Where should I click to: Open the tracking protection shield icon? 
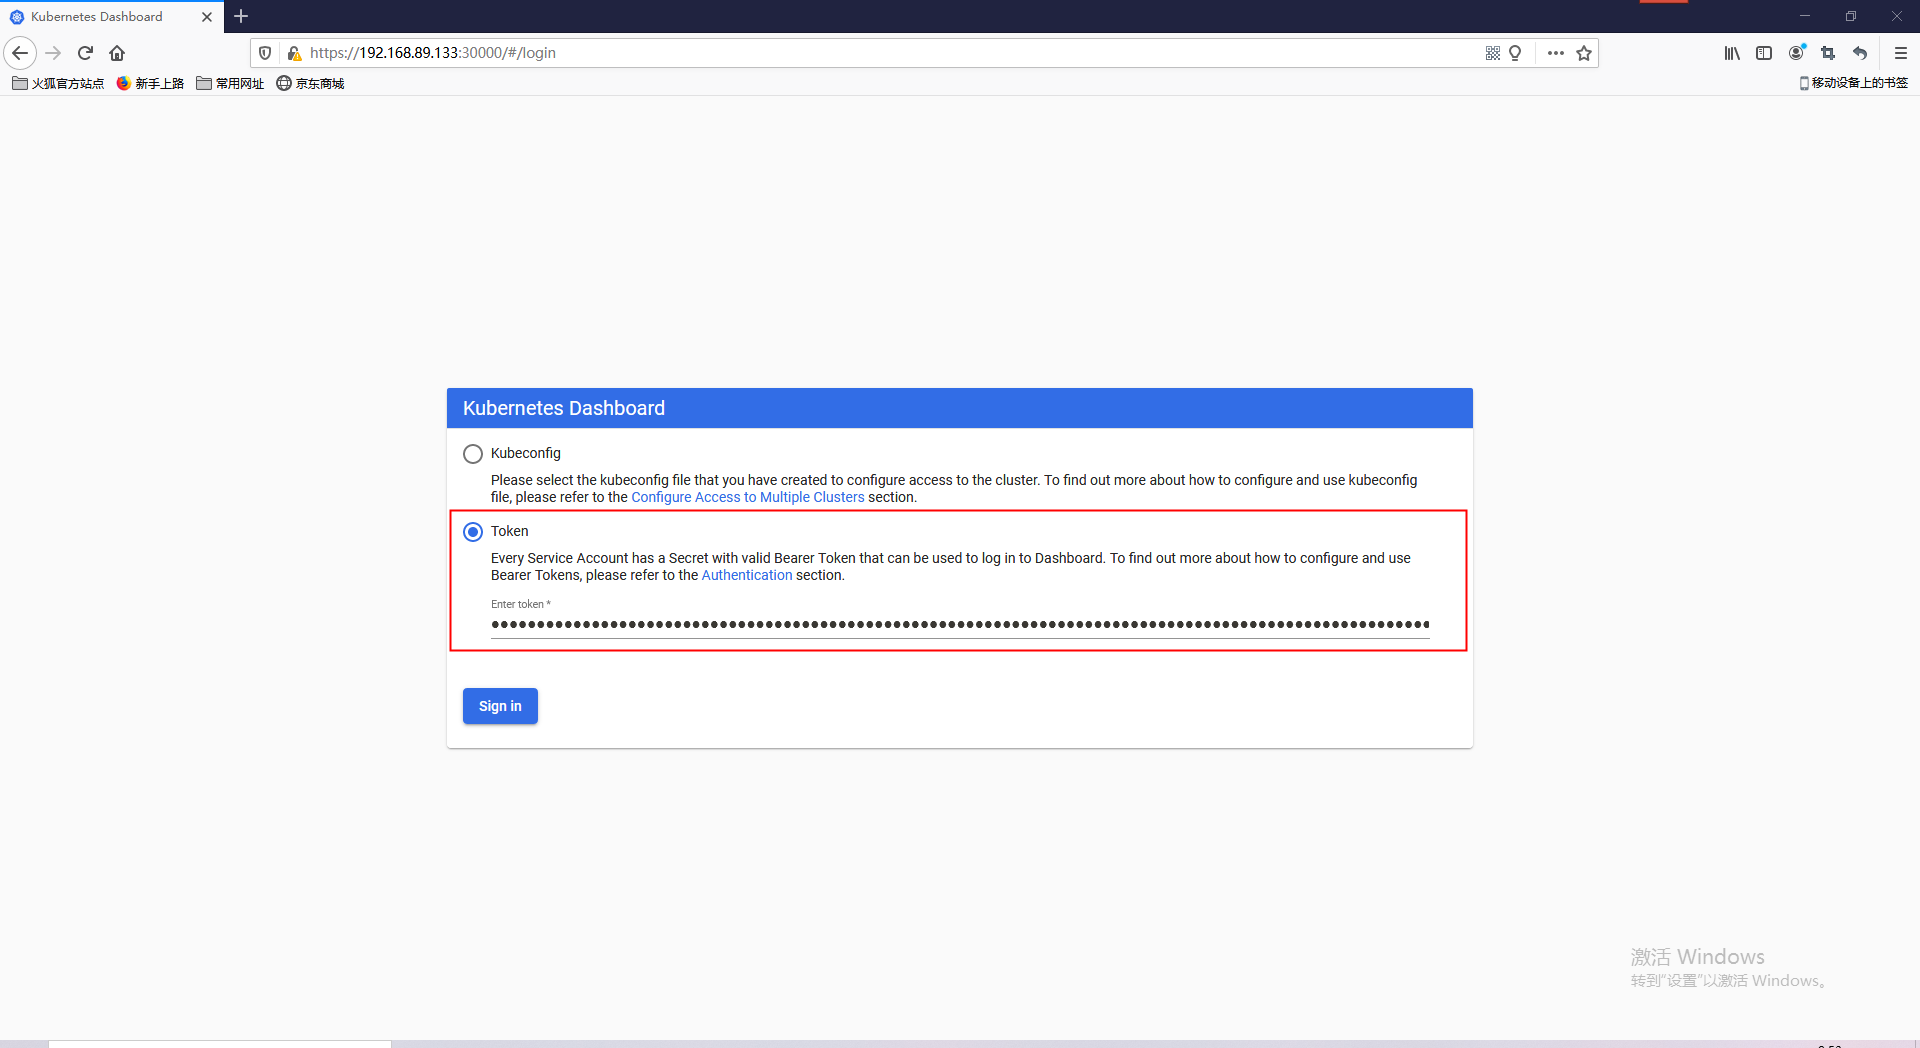tap(265, 53)
